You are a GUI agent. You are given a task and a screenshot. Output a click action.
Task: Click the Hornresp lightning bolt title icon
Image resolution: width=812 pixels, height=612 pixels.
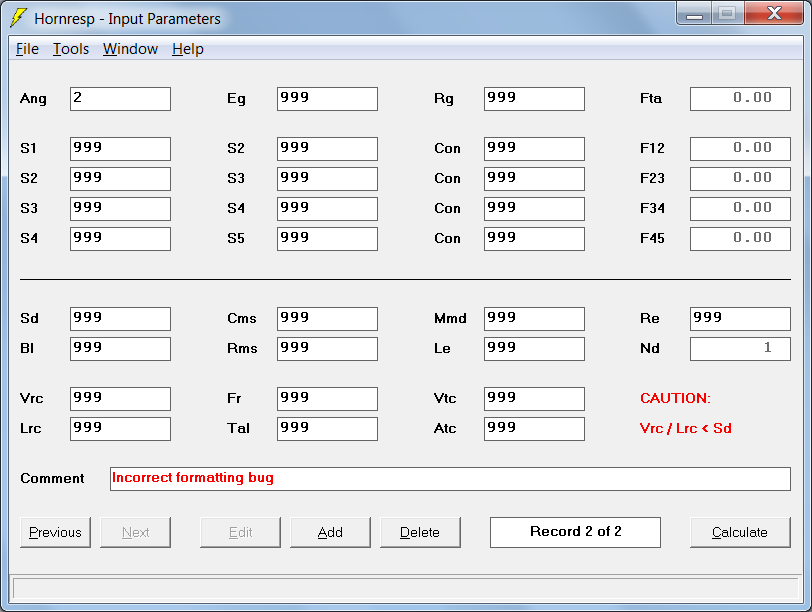coord(18,18)
